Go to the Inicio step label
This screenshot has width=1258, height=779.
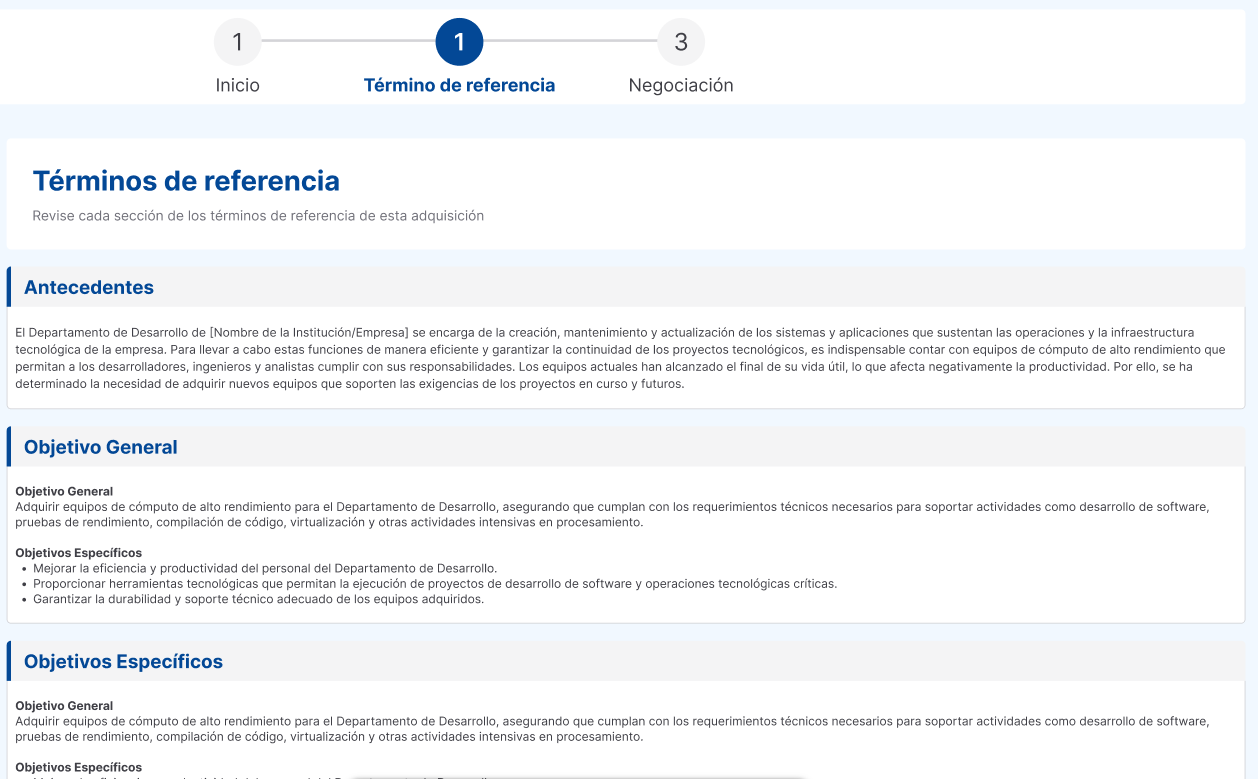coord(237,86)
